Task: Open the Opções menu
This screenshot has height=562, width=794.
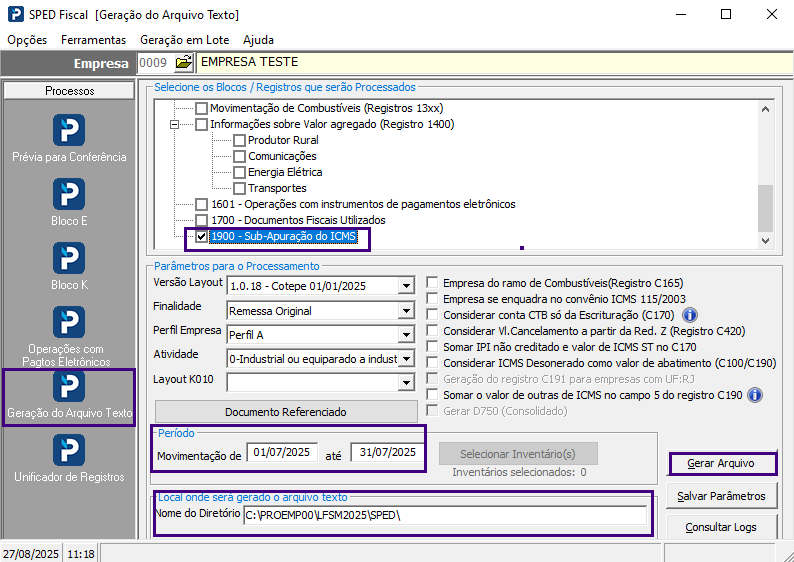Action: (27, 40)
